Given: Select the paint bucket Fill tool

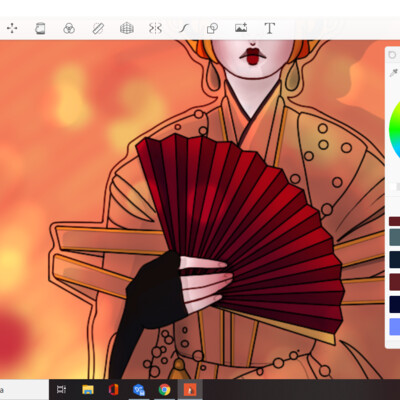Looking at the screenshot, I should click(x=40, y=28).
